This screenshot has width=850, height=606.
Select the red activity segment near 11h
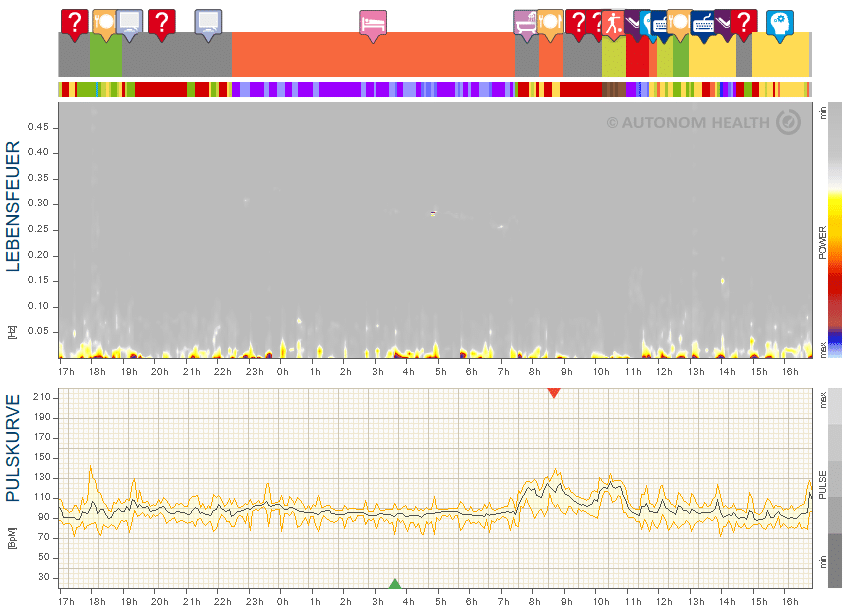click(637, 54)
